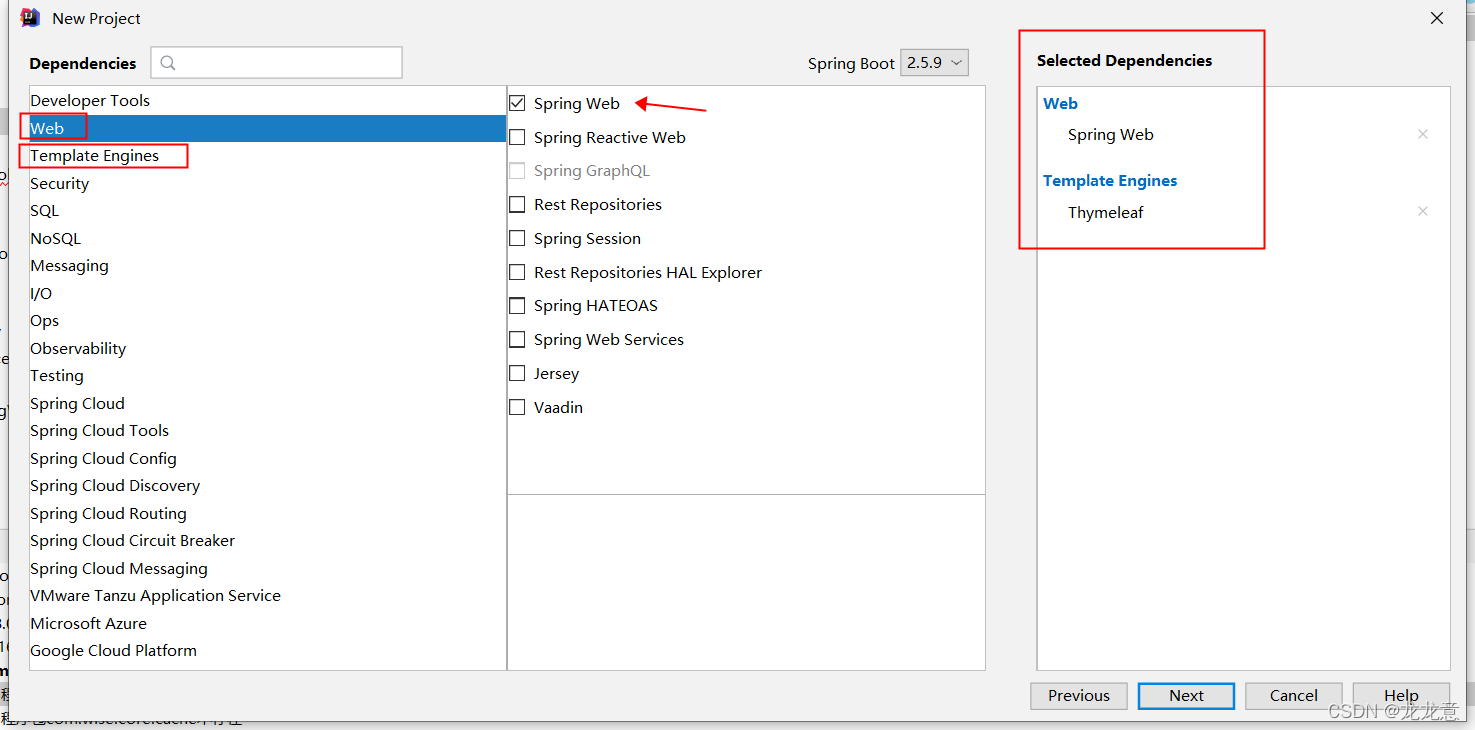Open the Ops category
Viewport: 1475px width, 730px height.
(x=268, y=321)
